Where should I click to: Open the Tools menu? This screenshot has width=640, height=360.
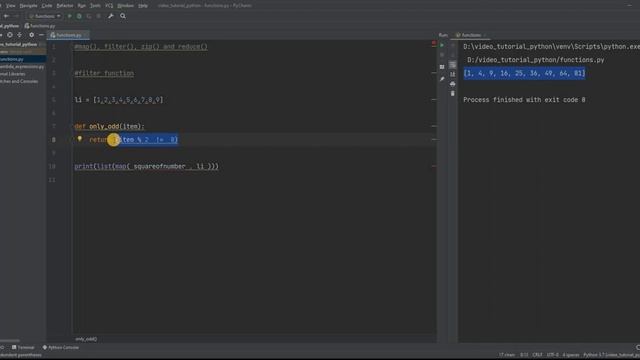[x=95, y=6]
